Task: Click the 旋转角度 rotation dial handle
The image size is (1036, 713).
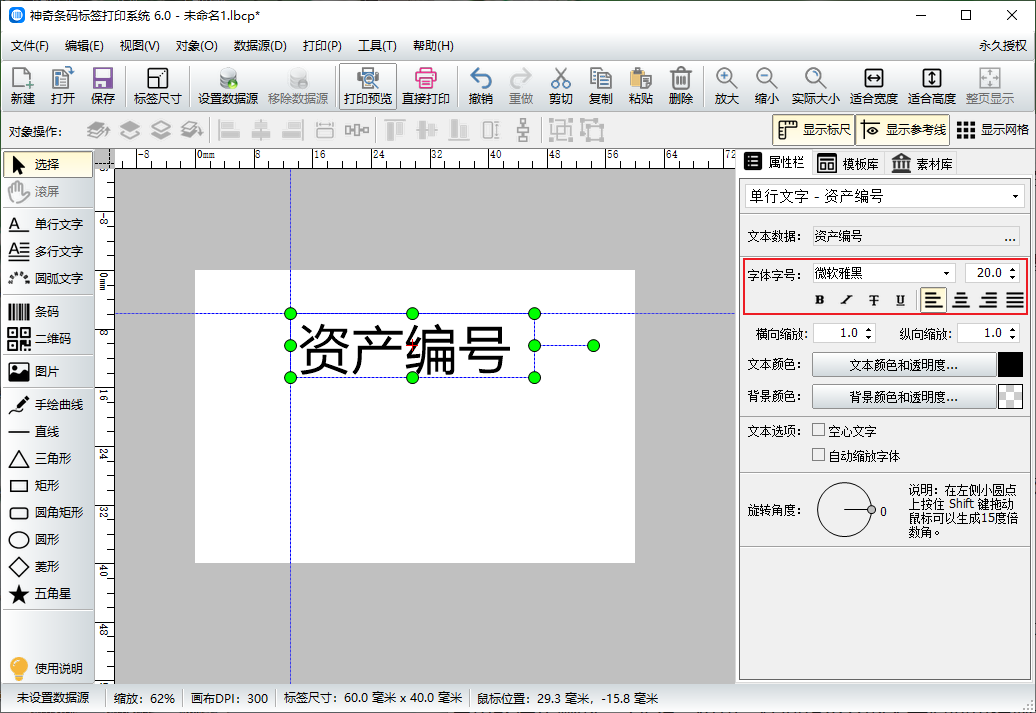Action: point(871,509)
